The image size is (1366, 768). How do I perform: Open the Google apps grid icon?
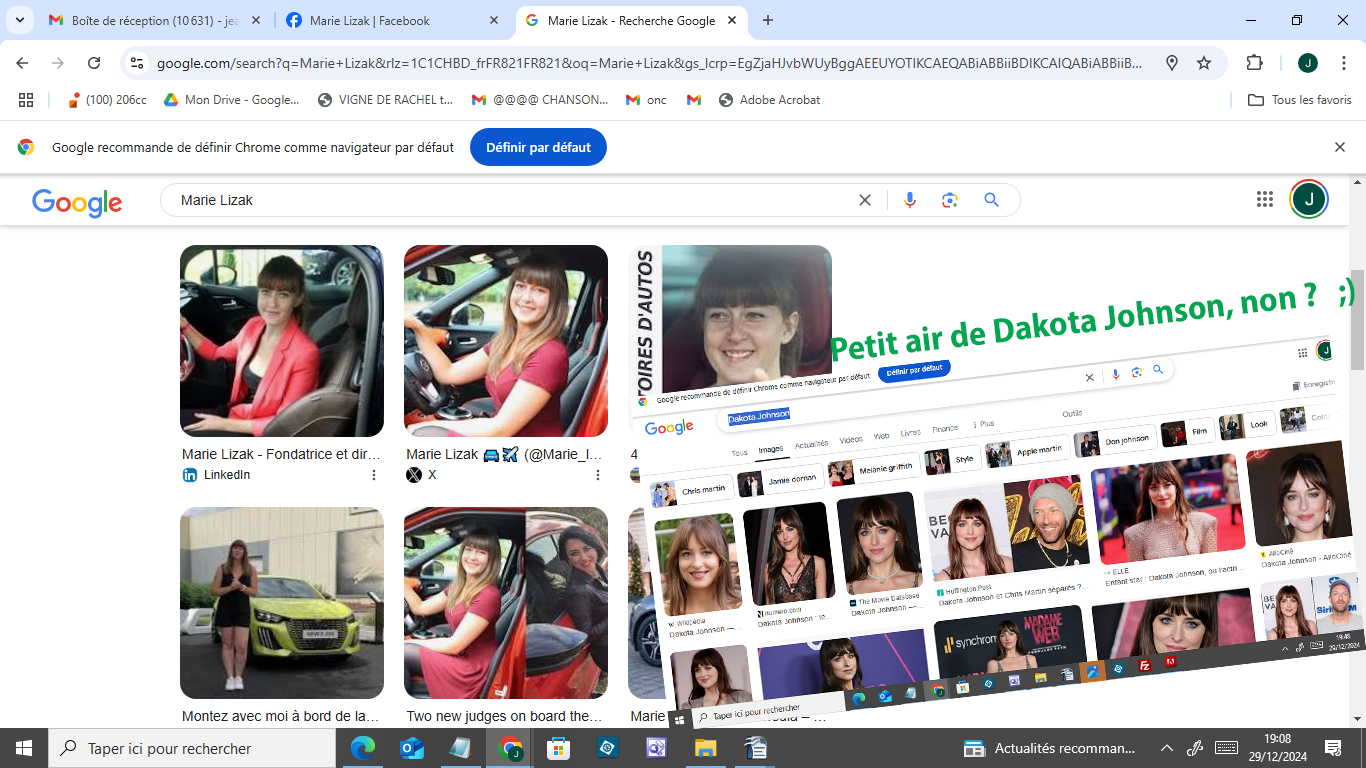(x=1265, y=199)
